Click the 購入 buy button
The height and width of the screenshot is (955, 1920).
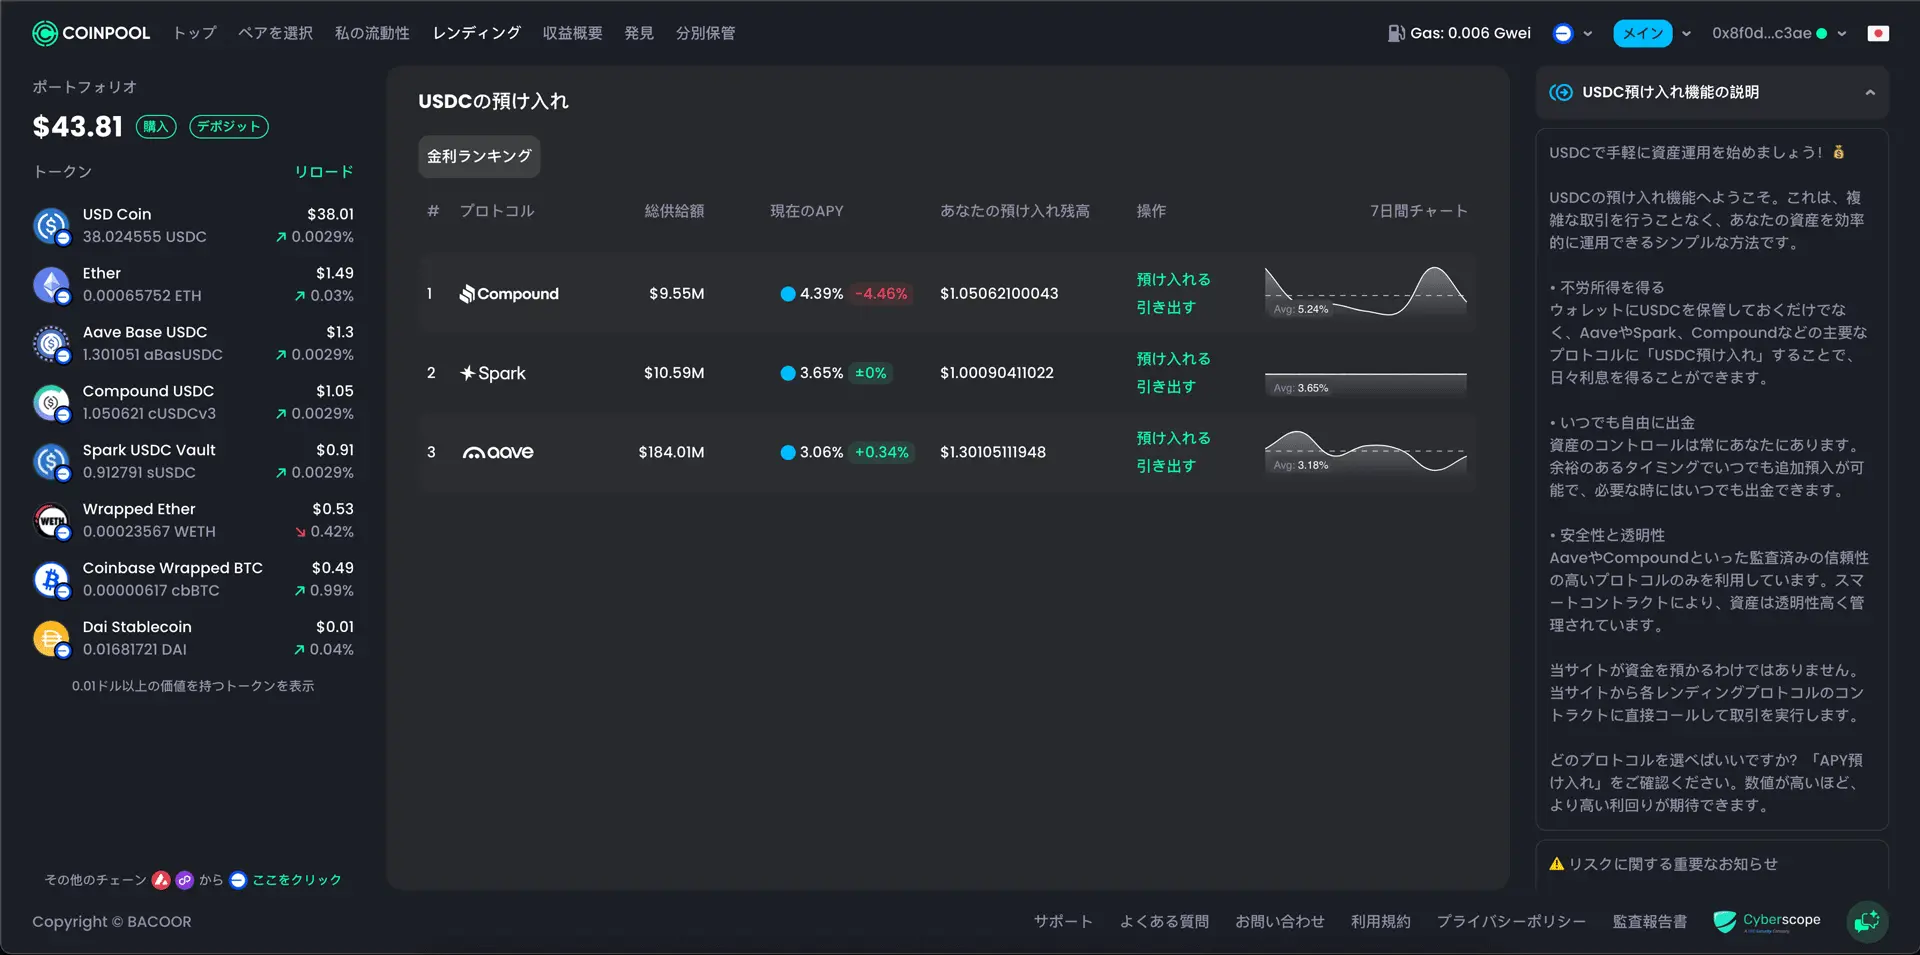156,126
